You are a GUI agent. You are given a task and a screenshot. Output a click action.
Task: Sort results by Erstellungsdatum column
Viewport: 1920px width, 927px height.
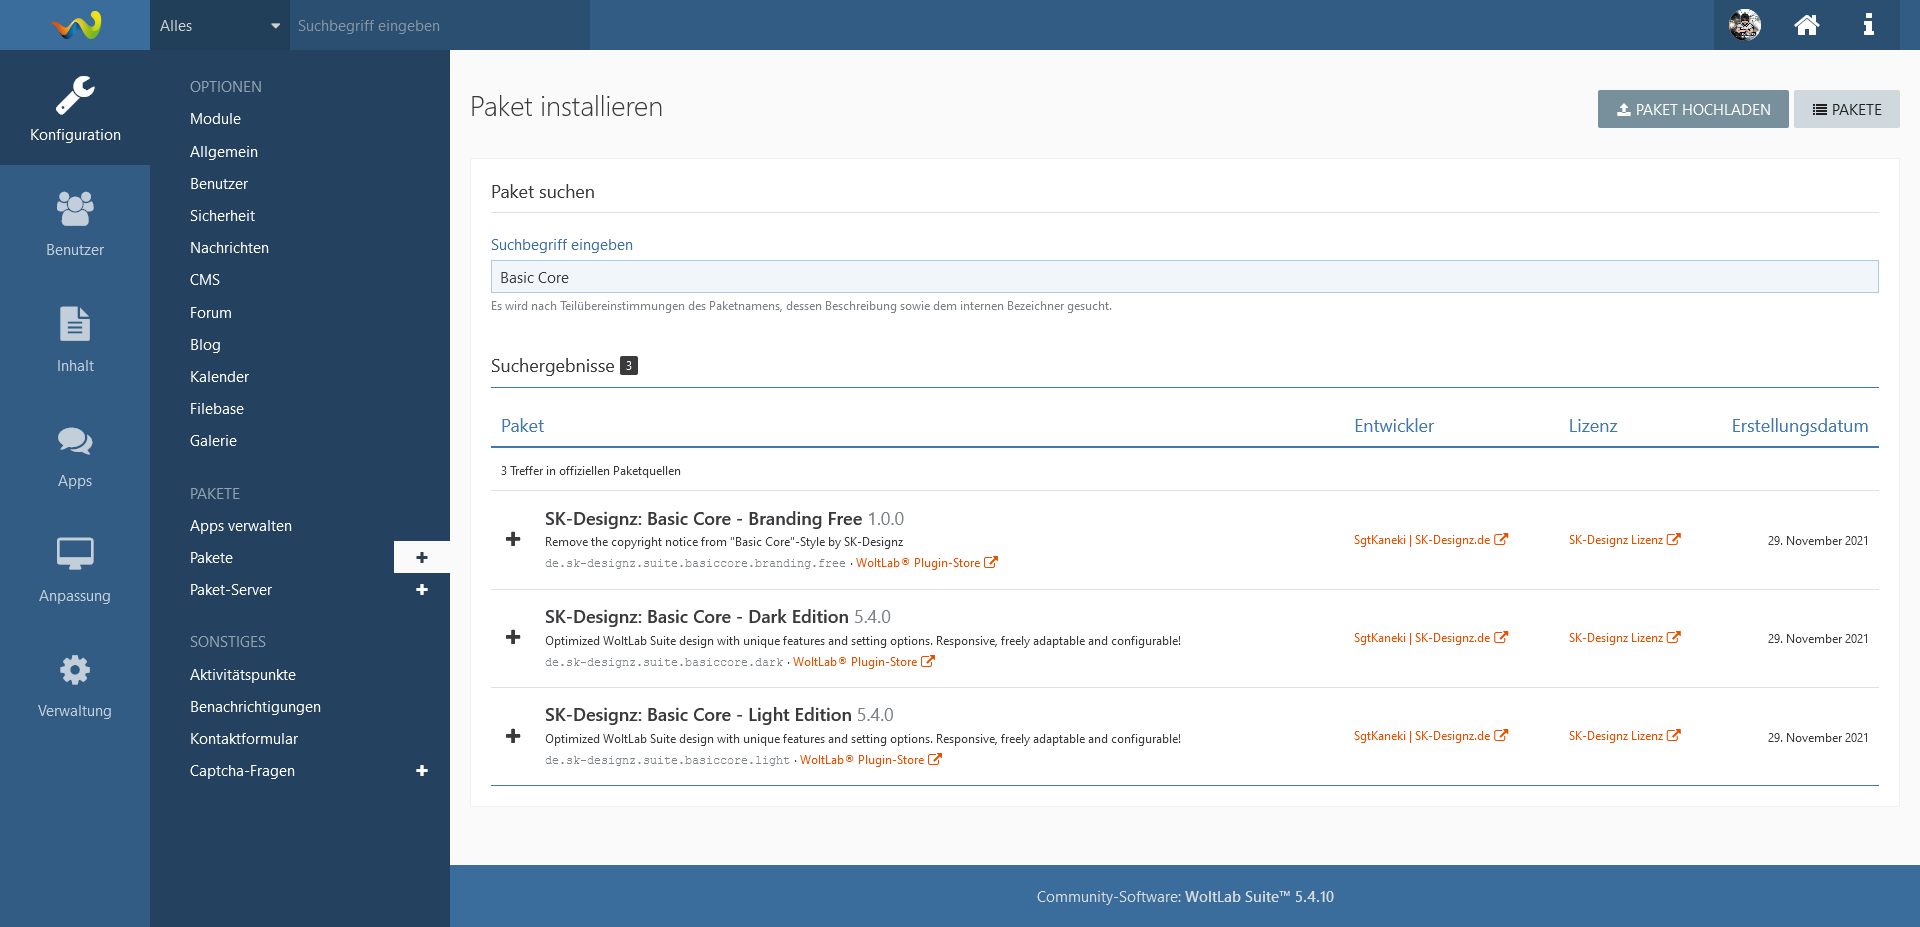[1799, 426]
